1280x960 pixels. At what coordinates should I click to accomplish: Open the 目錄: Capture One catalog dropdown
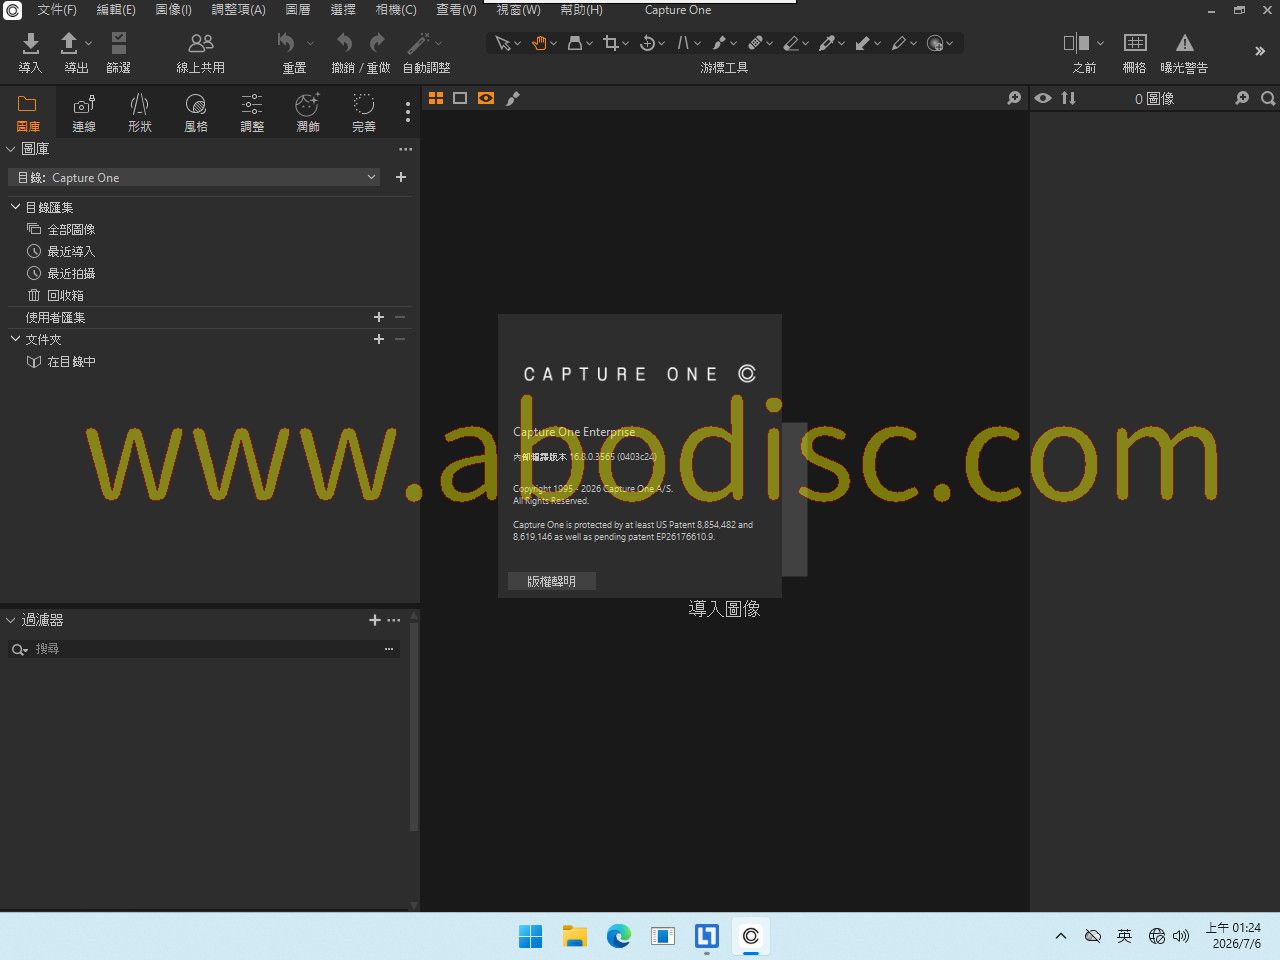coord(194,177)
